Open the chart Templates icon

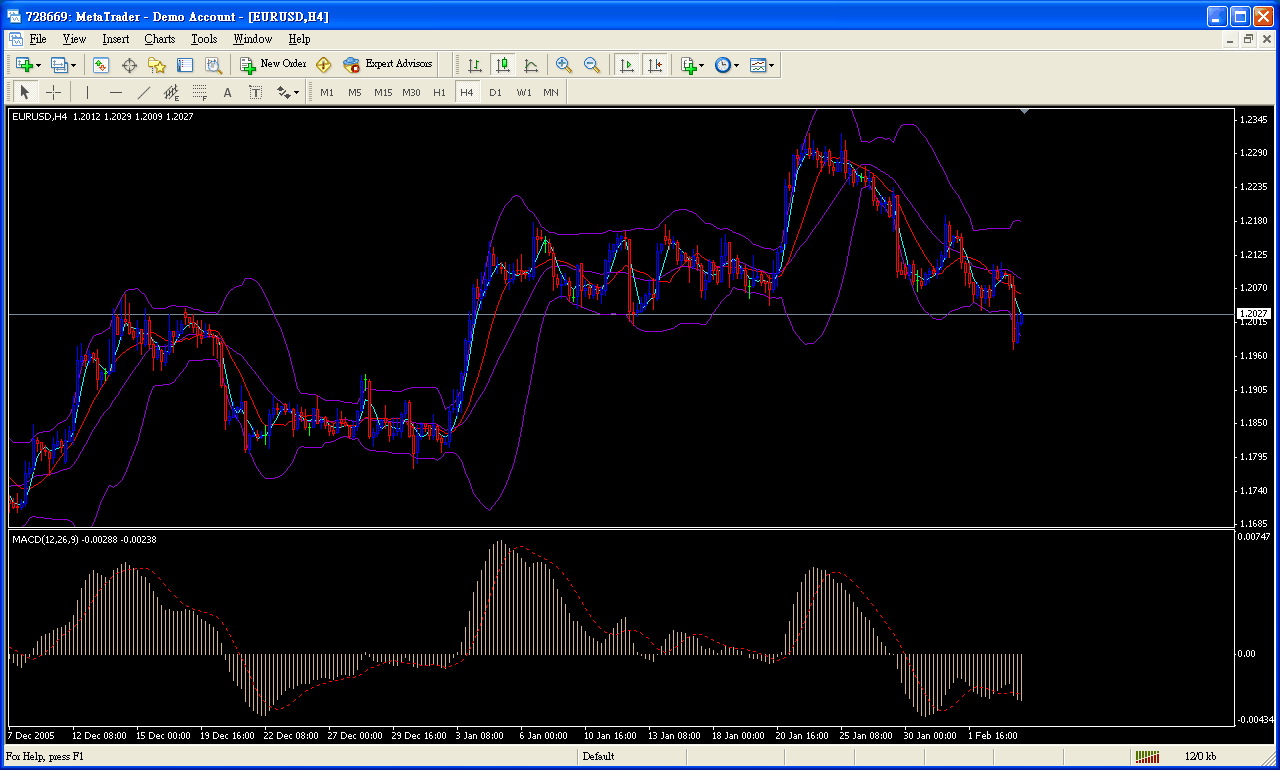point(758,65)
